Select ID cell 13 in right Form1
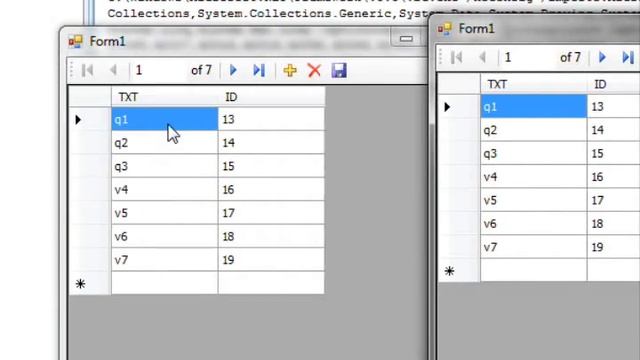Viewport: 640px width, 360px height. click(614, 107)
